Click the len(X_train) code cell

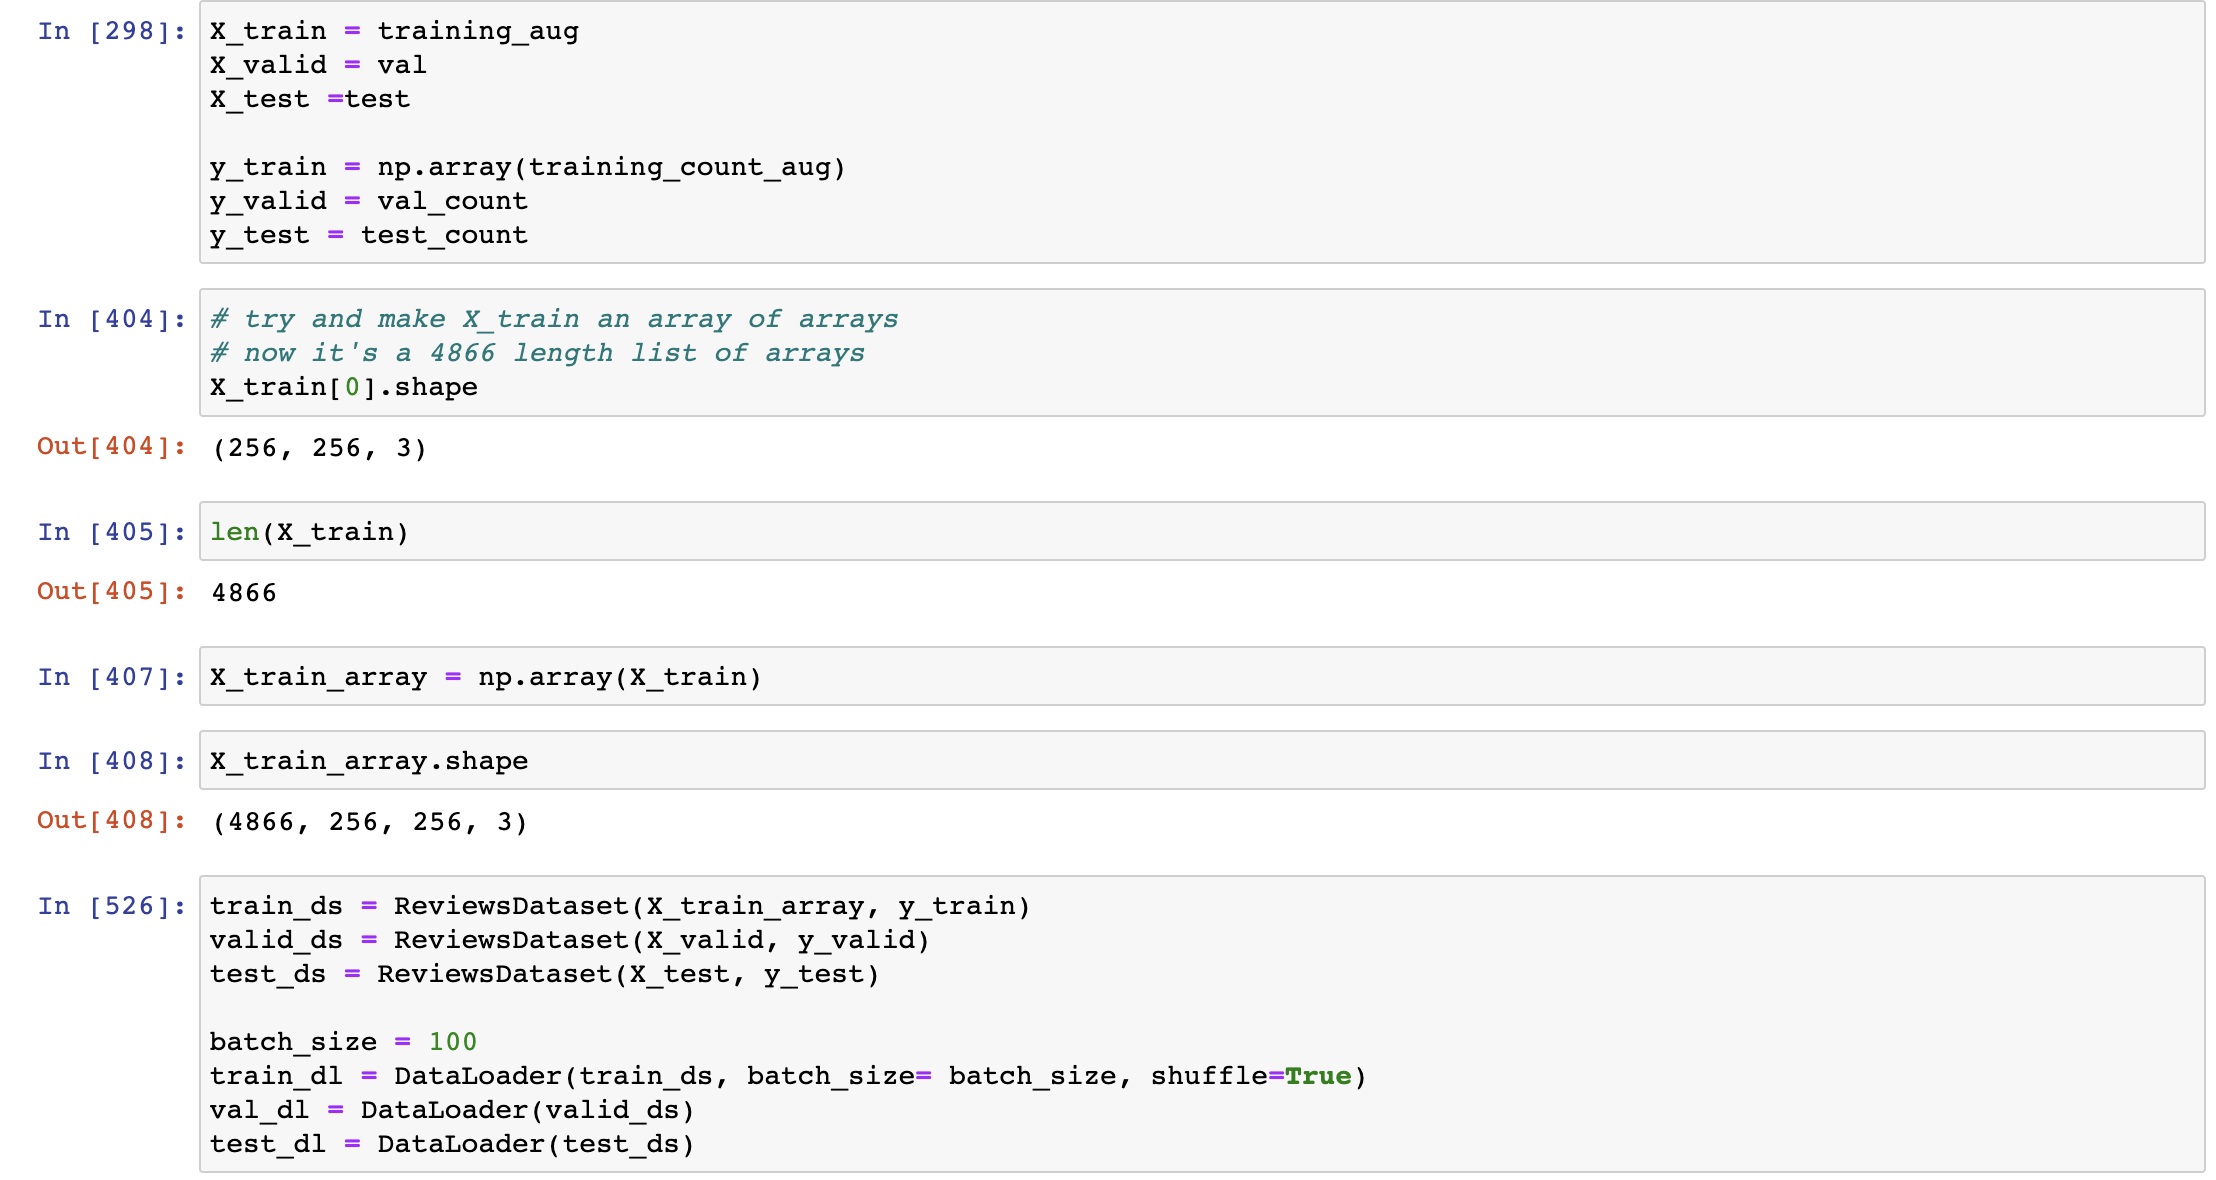click(x=308, y=531)
